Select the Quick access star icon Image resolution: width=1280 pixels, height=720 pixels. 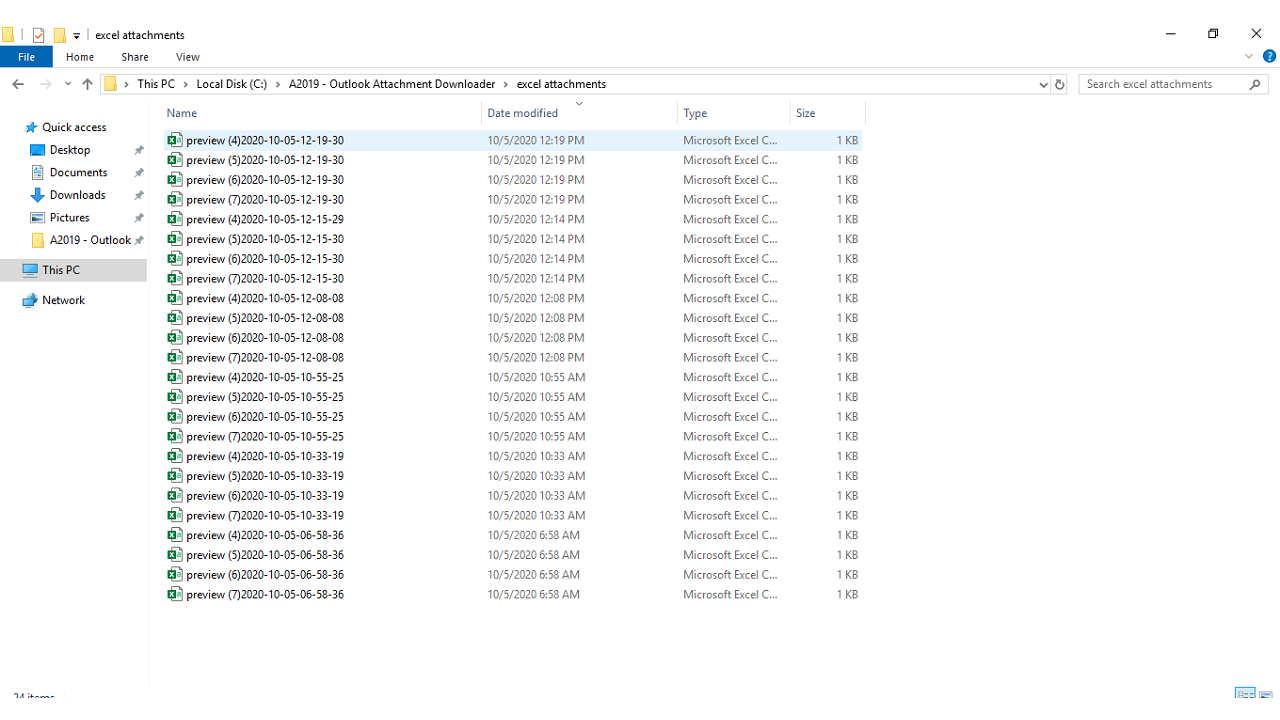click(31, 127)
